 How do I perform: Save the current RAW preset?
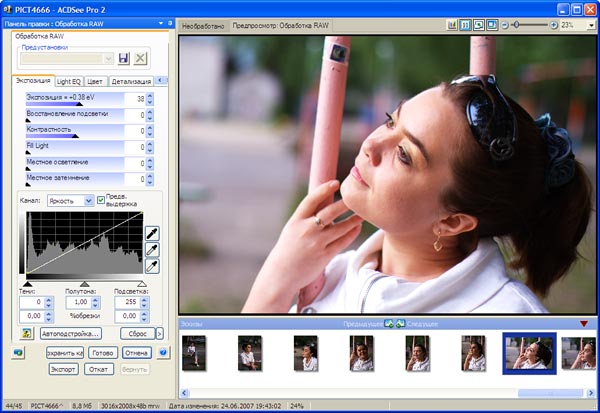(123, 59)
